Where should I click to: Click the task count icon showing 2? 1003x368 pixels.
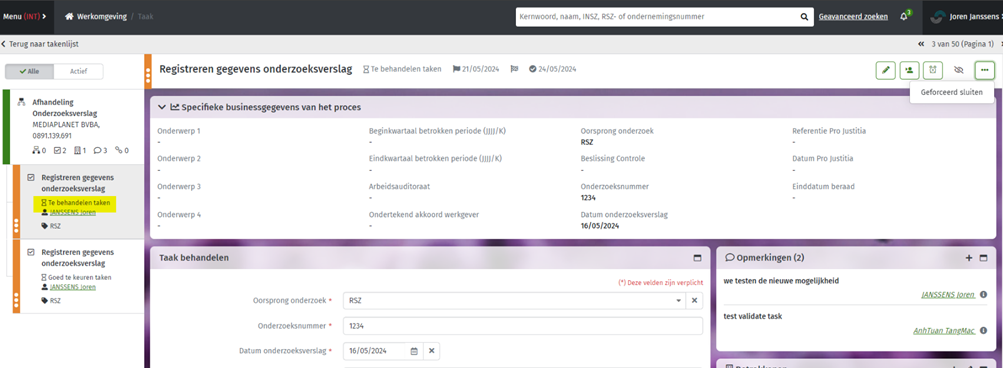pyautogui.click(x=60, y=150)
